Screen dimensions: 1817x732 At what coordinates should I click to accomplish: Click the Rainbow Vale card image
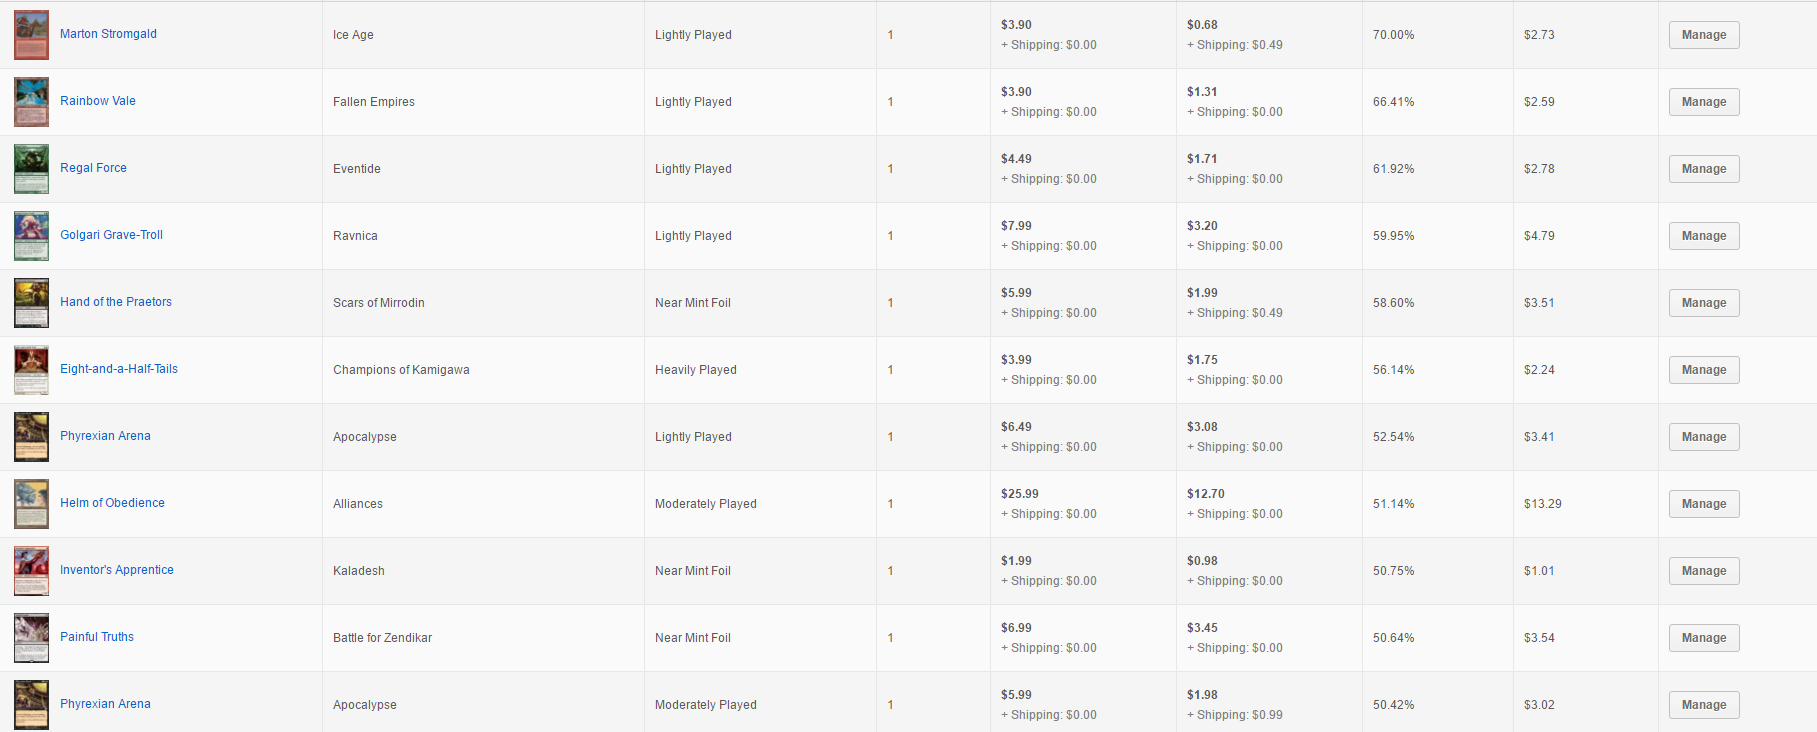tap(31, 102)
